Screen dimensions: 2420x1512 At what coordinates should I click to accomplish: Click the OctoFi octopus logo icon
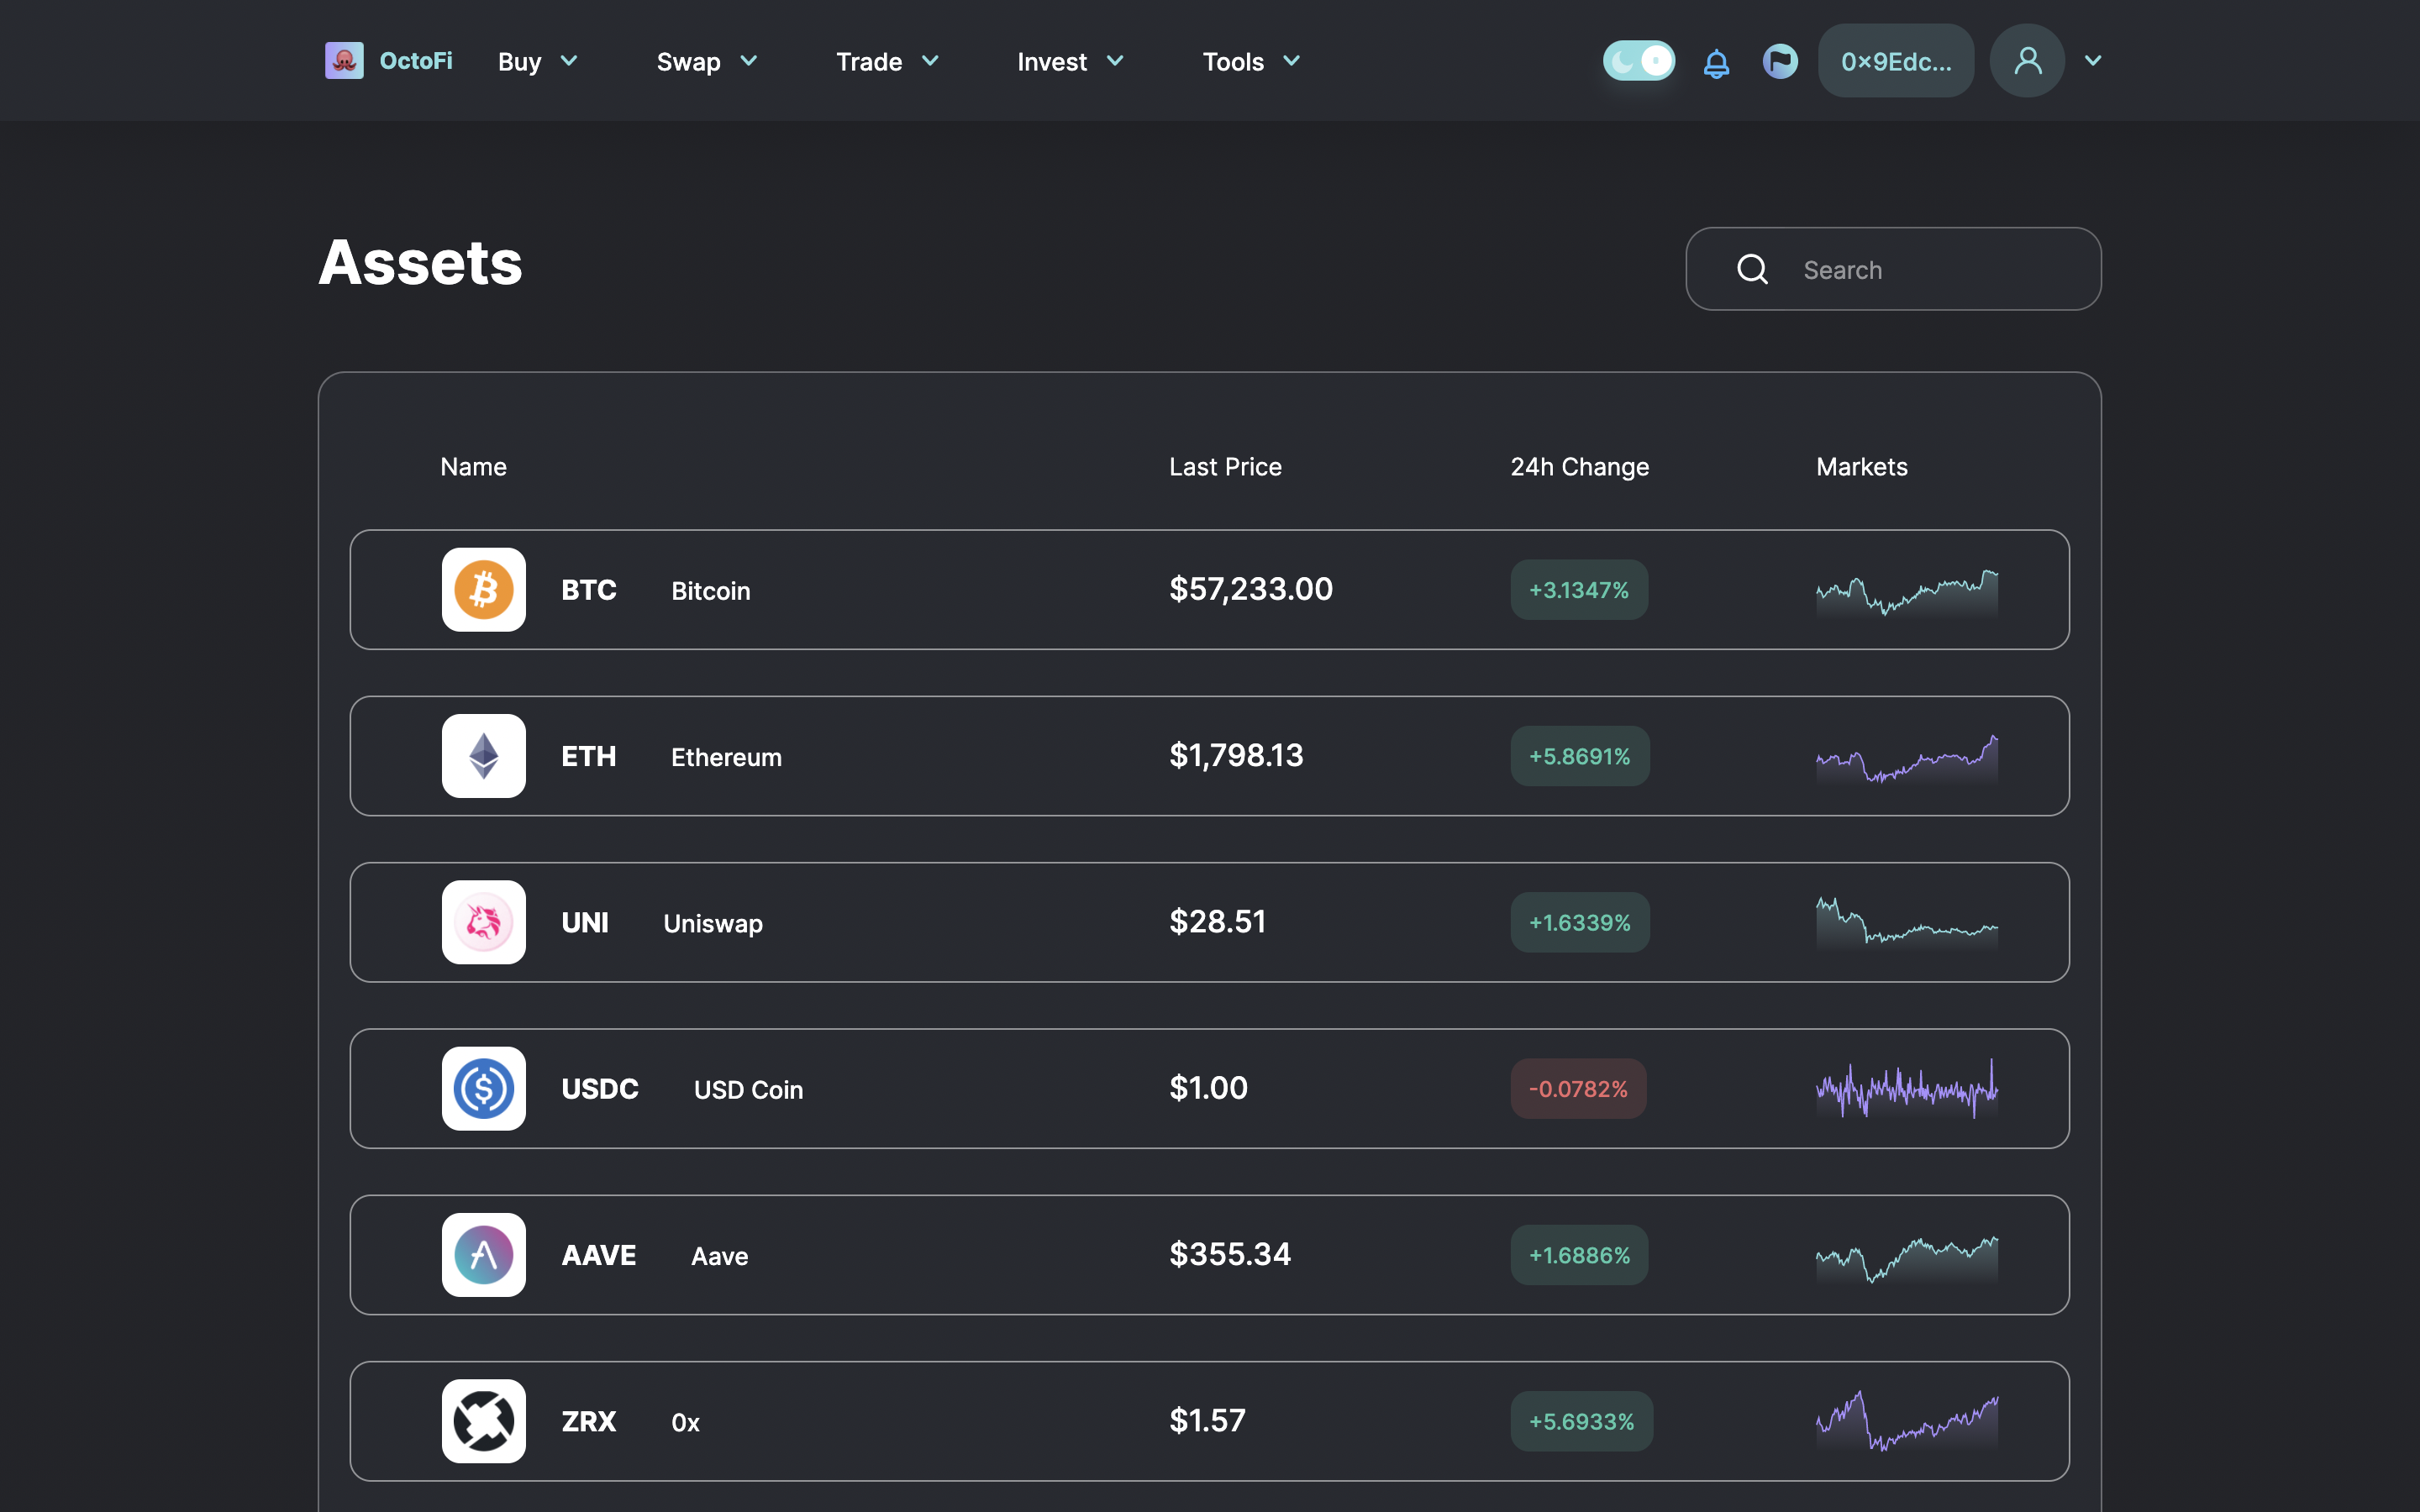[344, 61]
